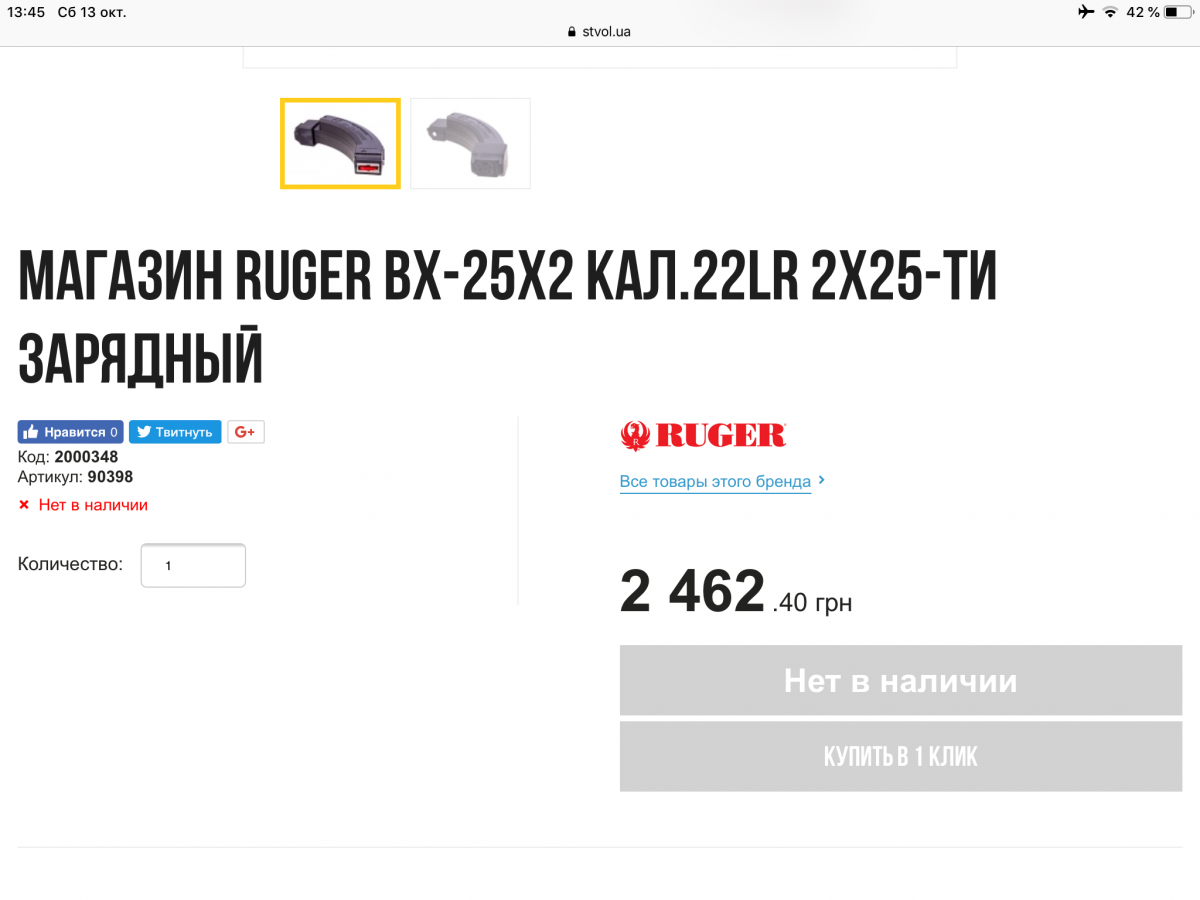
Task: Open Все товары этого бренда link
Action: point(715,482)
